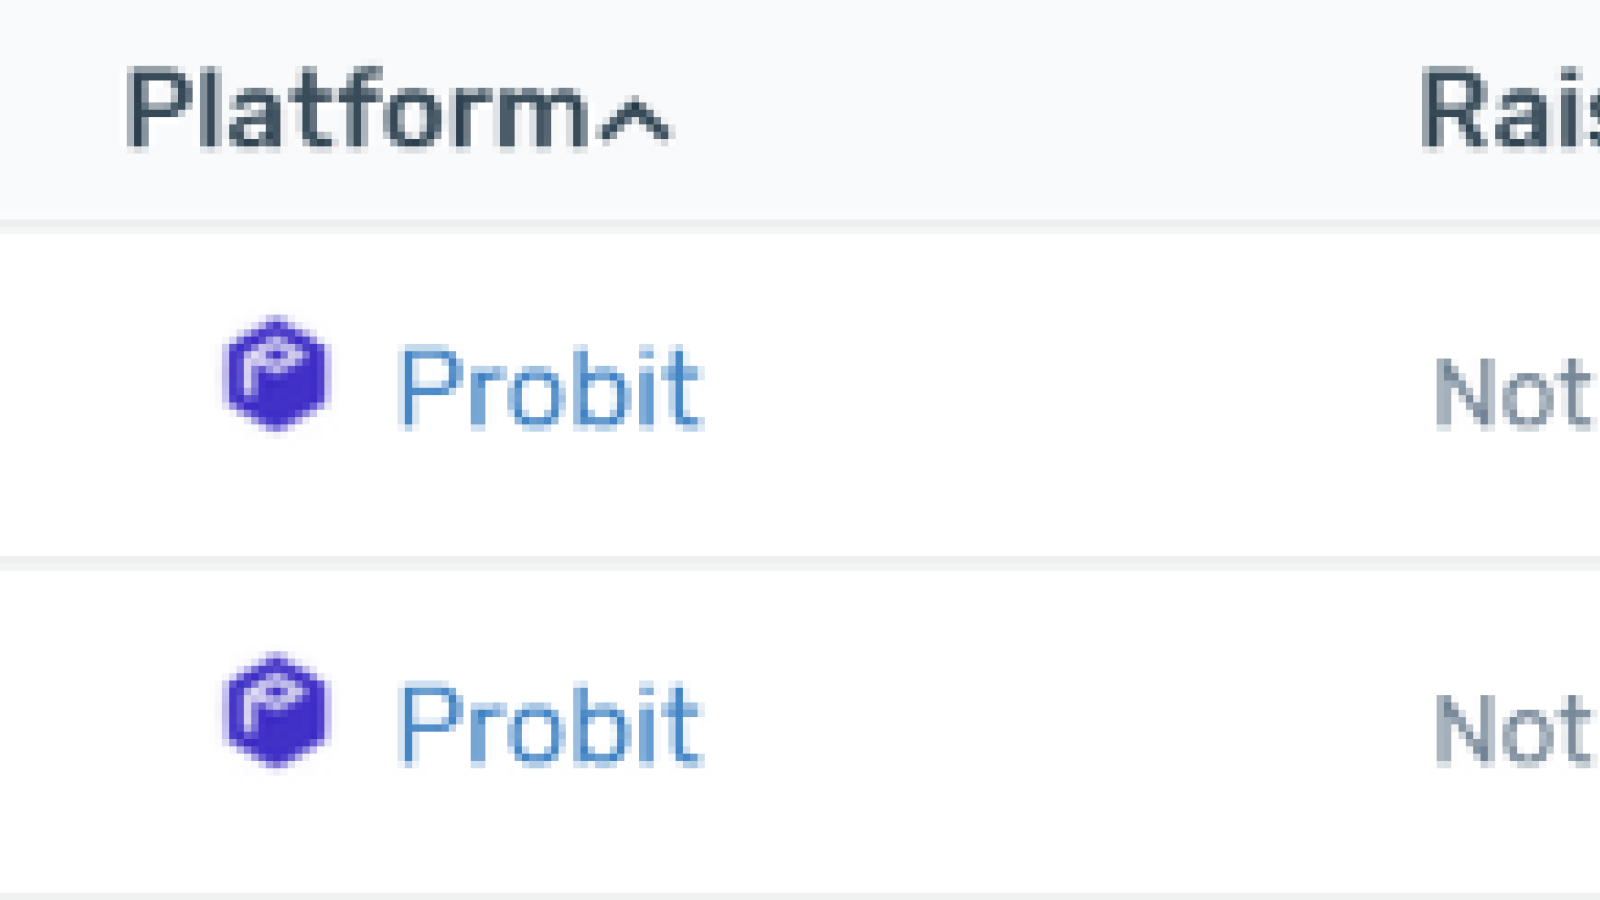Viewport: 1600px width, 900px height.
Task: Select the first row's Raised value starting 'Not'
Action: [1516, 393]
